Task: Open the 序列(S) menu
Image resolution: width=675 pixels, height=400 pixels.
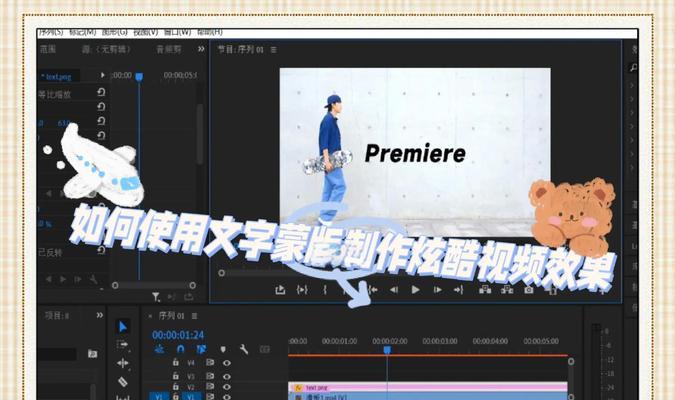Action: click(x=50, y=32)
